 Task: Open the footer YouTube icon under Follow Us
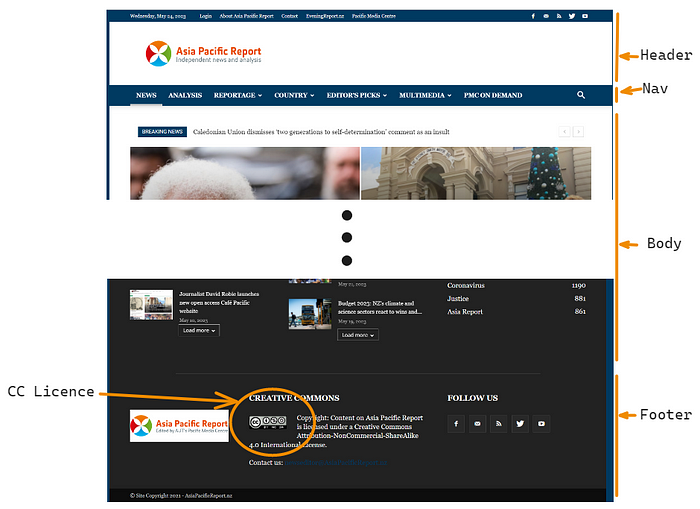point(541,424)
